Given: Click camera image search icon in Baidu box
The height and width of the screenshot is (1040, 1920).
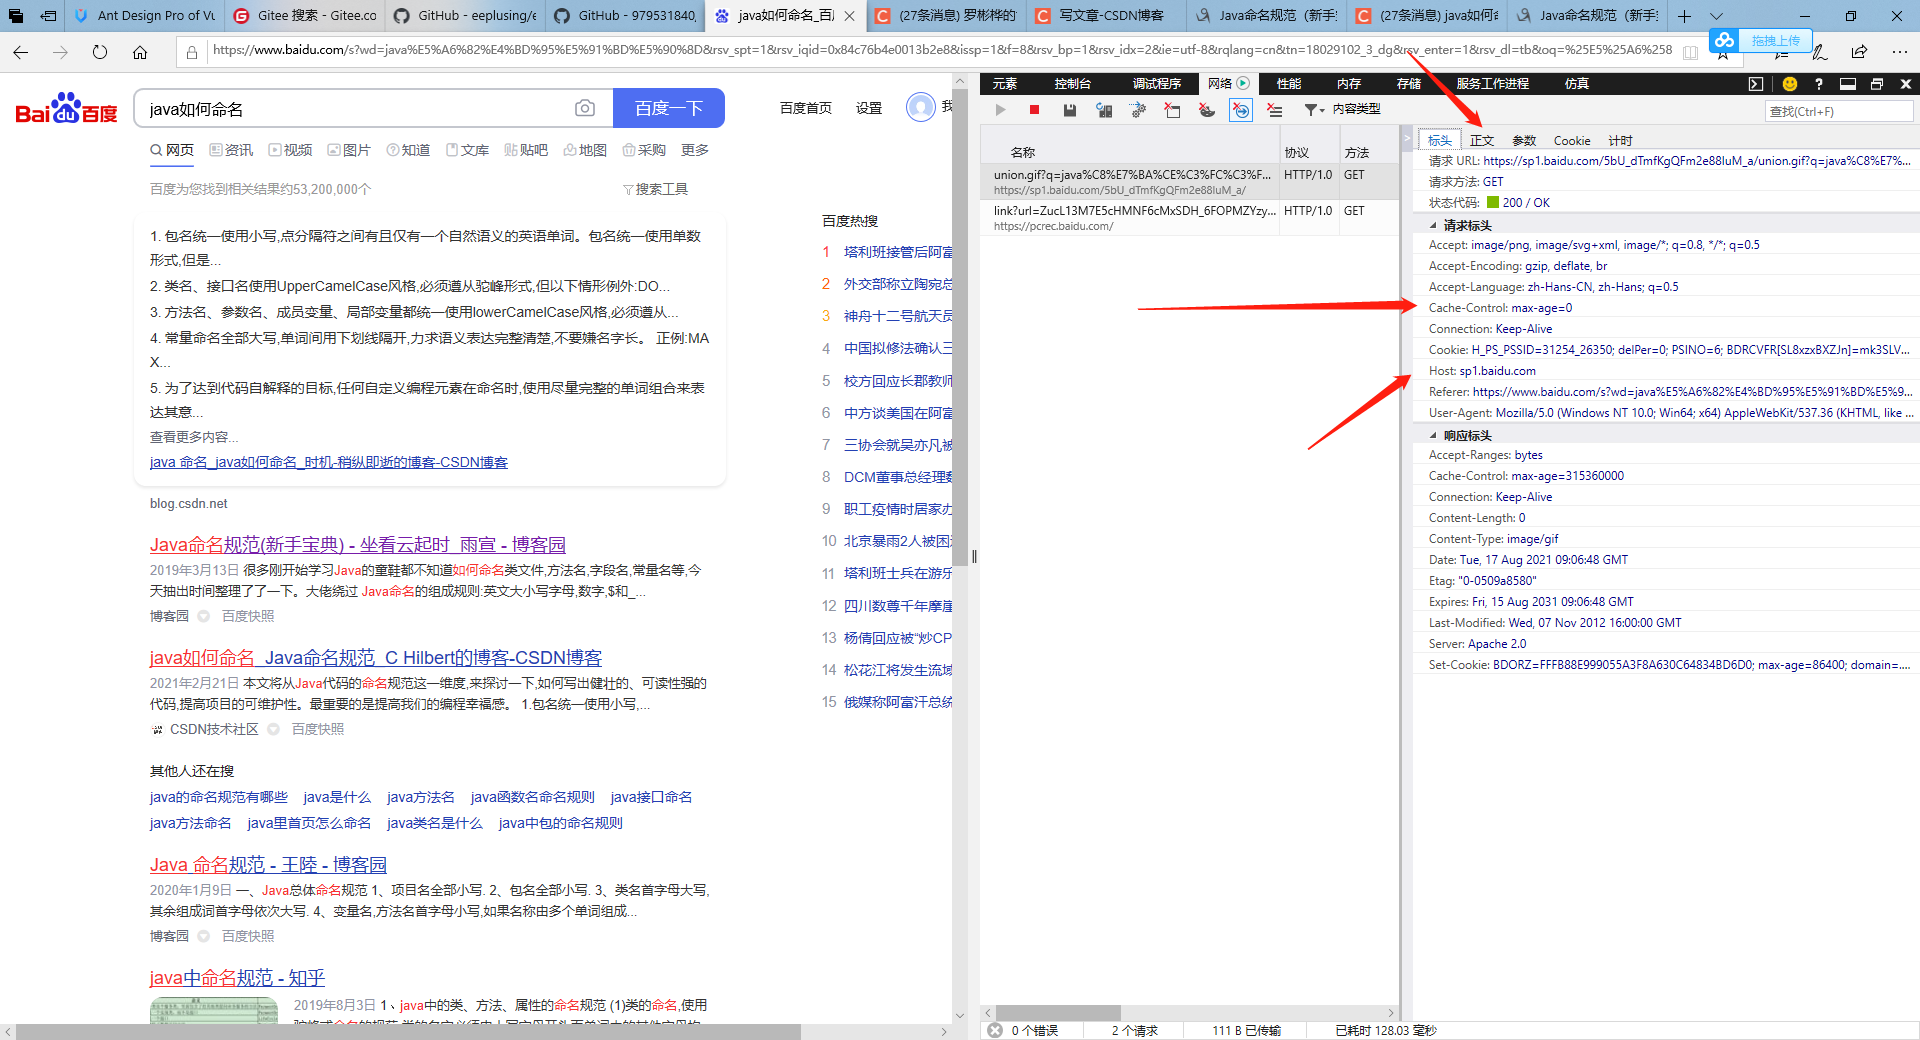Looking at the screenshot, I should pyautogui.click(x=585, y=108).
